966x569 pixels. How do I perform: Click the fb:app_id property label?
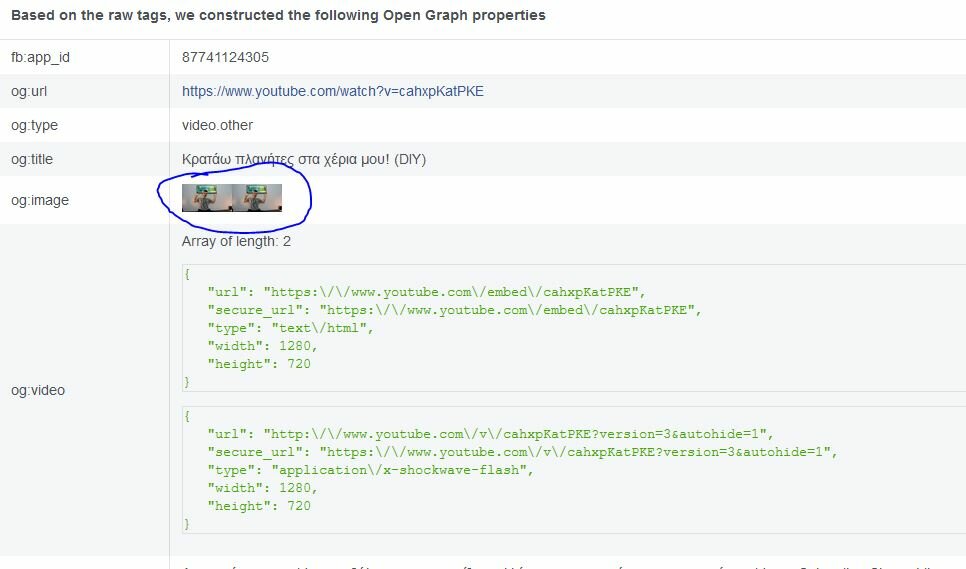tap(41, 57)
